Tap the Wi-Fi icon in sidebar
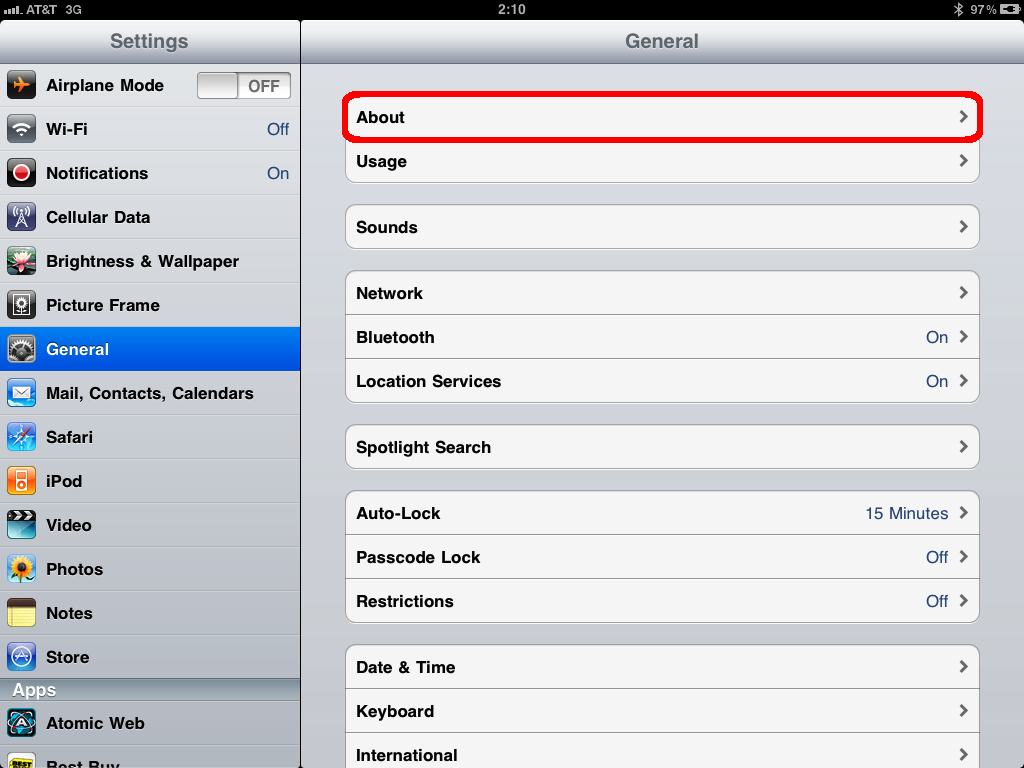This screenshot has height=768, width=1024. click(22, 129)
